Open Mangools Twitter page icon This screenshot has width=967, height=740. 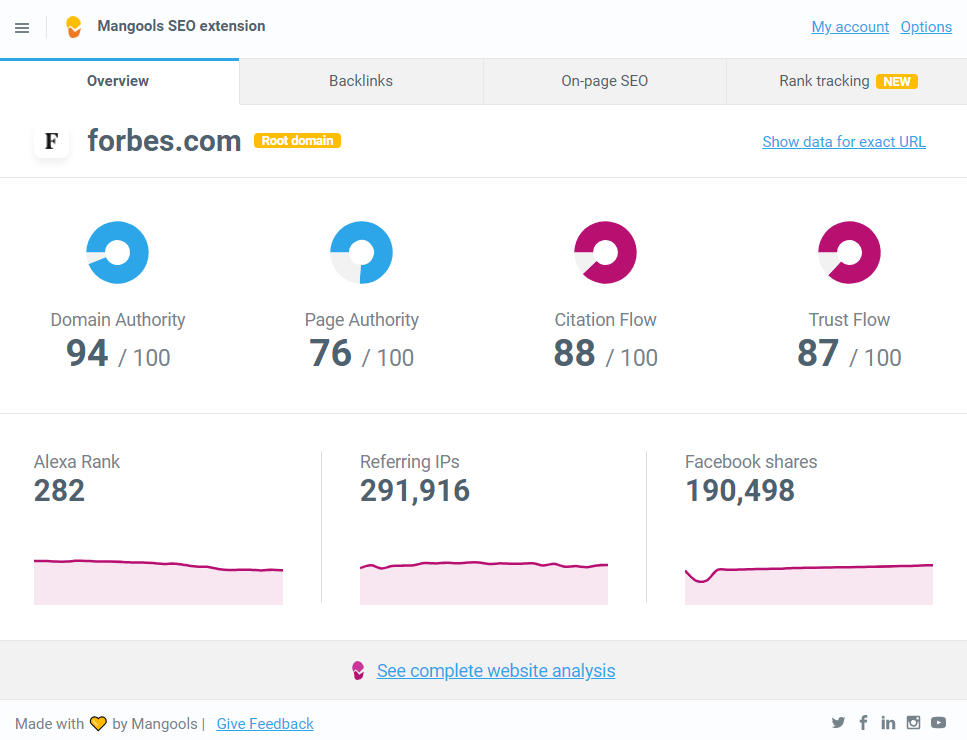(x=838, y=723)
